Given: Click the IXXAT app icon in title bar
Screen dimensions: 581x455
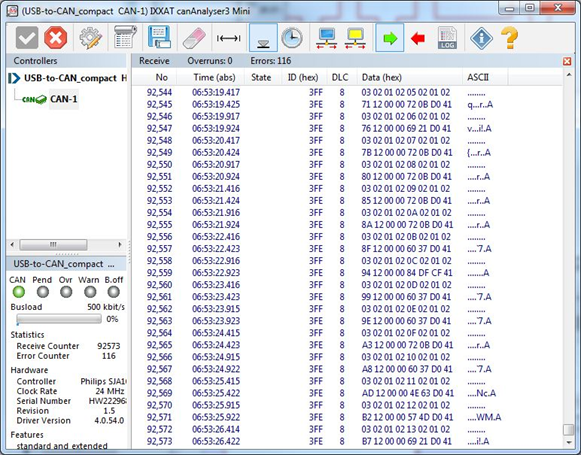Looking at the screenshot, I should pos(12,11).
